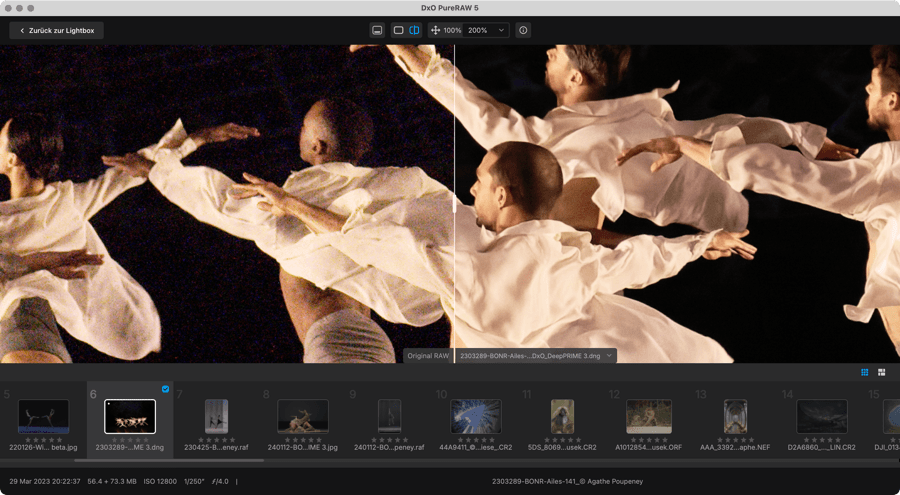Switch to single image view icon
This screenshot has height=495, width=900.
pos(398,30)
